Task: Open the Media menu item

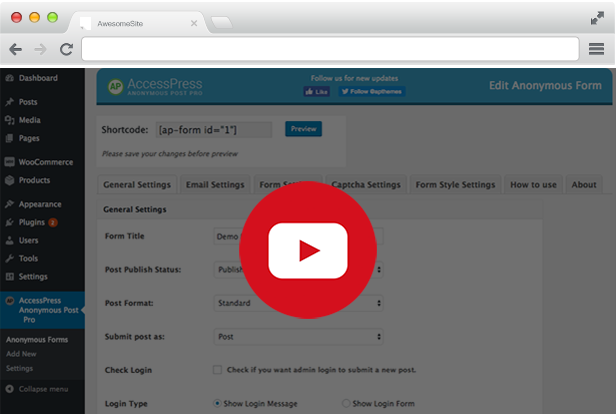Action: coord(29,120)
